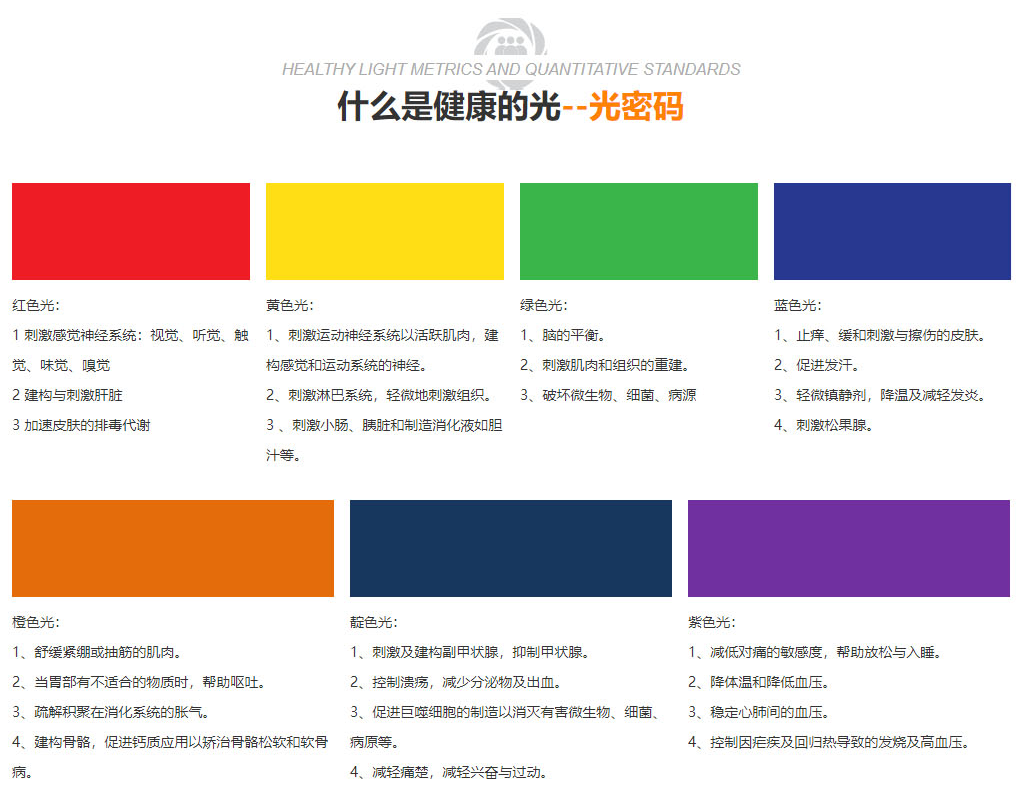Select the "靛色光" label
Viewport: 1016px width, 789px height.
(370, 618)
